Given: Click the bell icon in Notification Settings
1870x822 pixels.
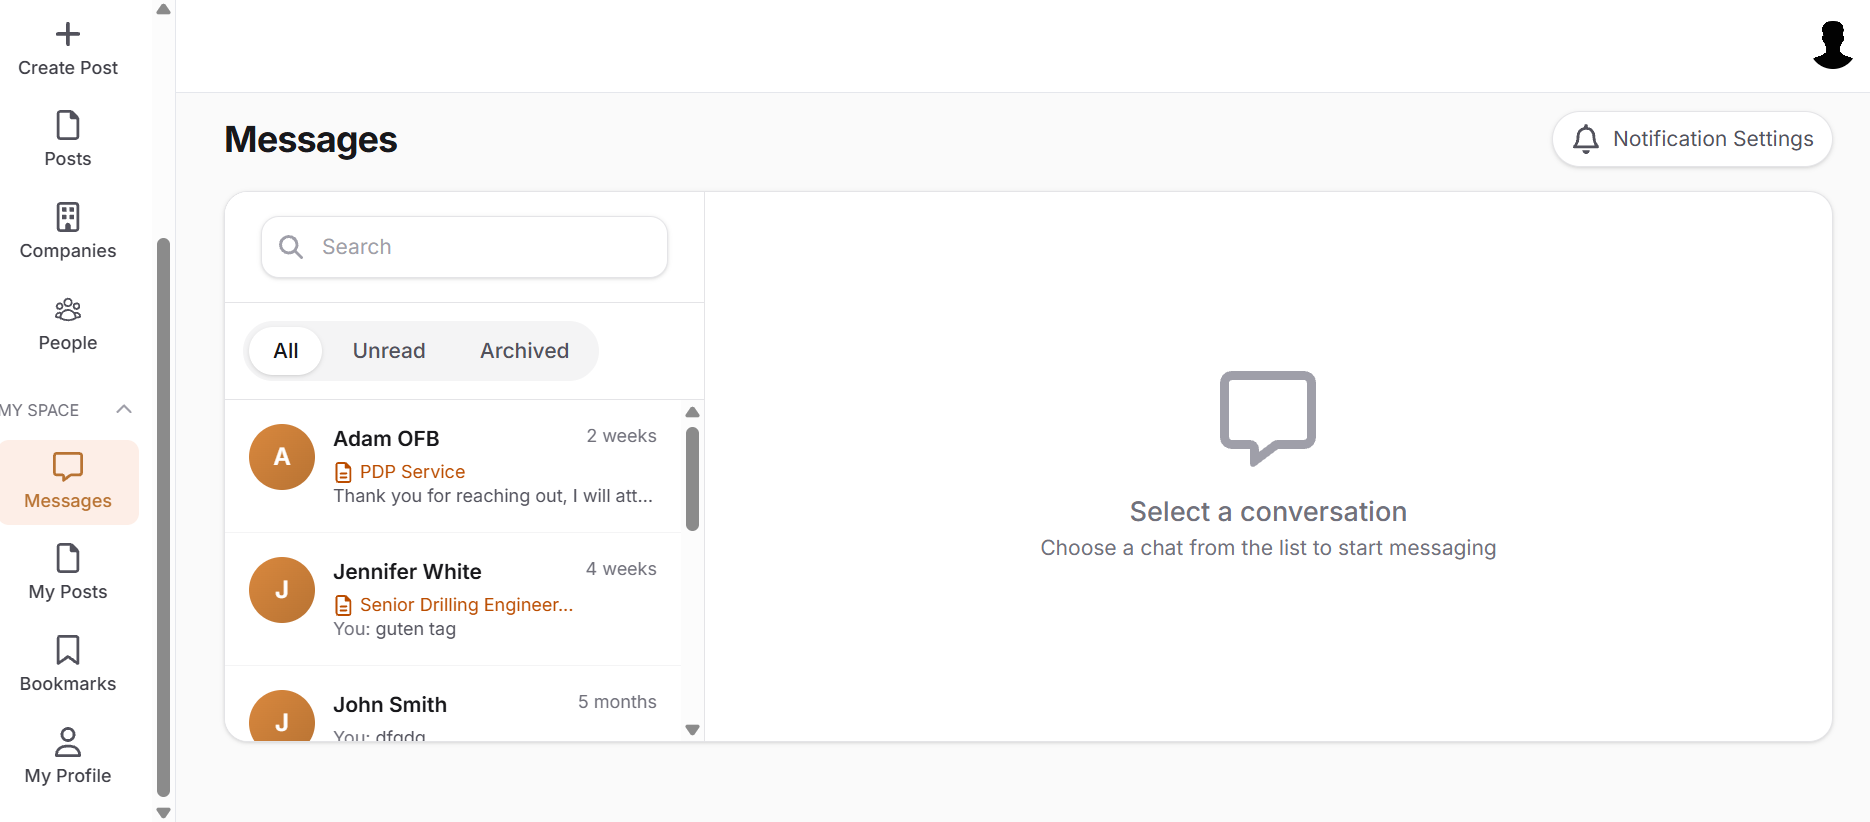Looking at the screenshot, I should 1586,139.
